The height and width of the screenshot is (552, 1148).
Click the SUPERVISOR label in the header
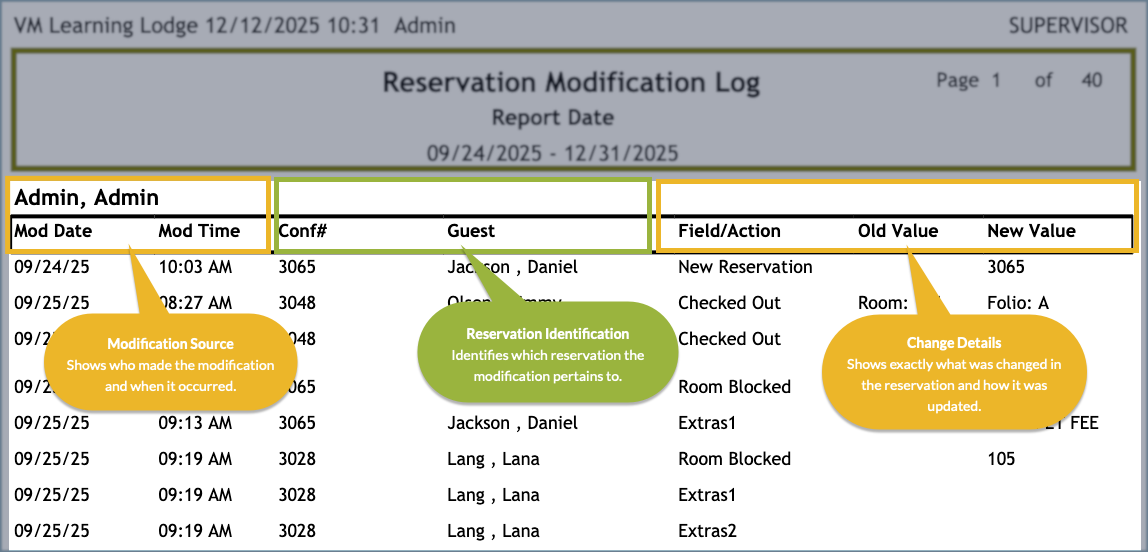(1067, 26)
